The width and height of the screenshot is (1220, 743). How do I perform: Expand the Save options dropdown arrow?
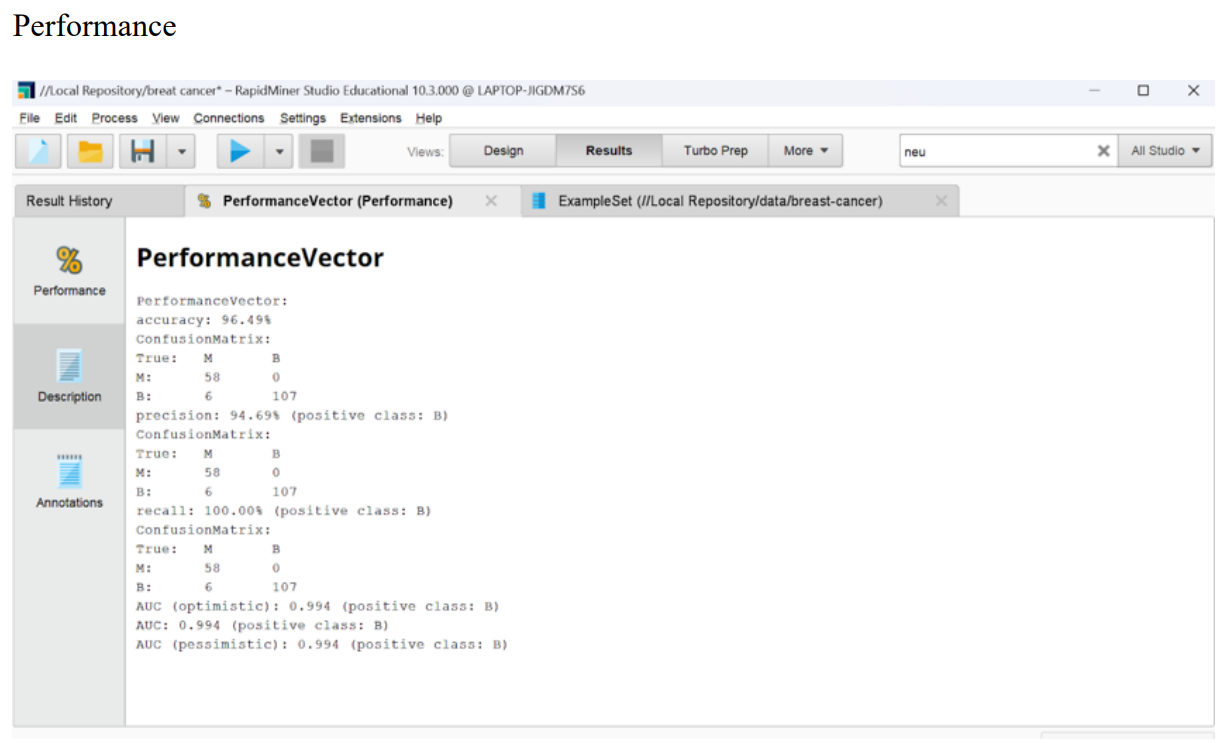pyautogui.click(x=181, y=151)
